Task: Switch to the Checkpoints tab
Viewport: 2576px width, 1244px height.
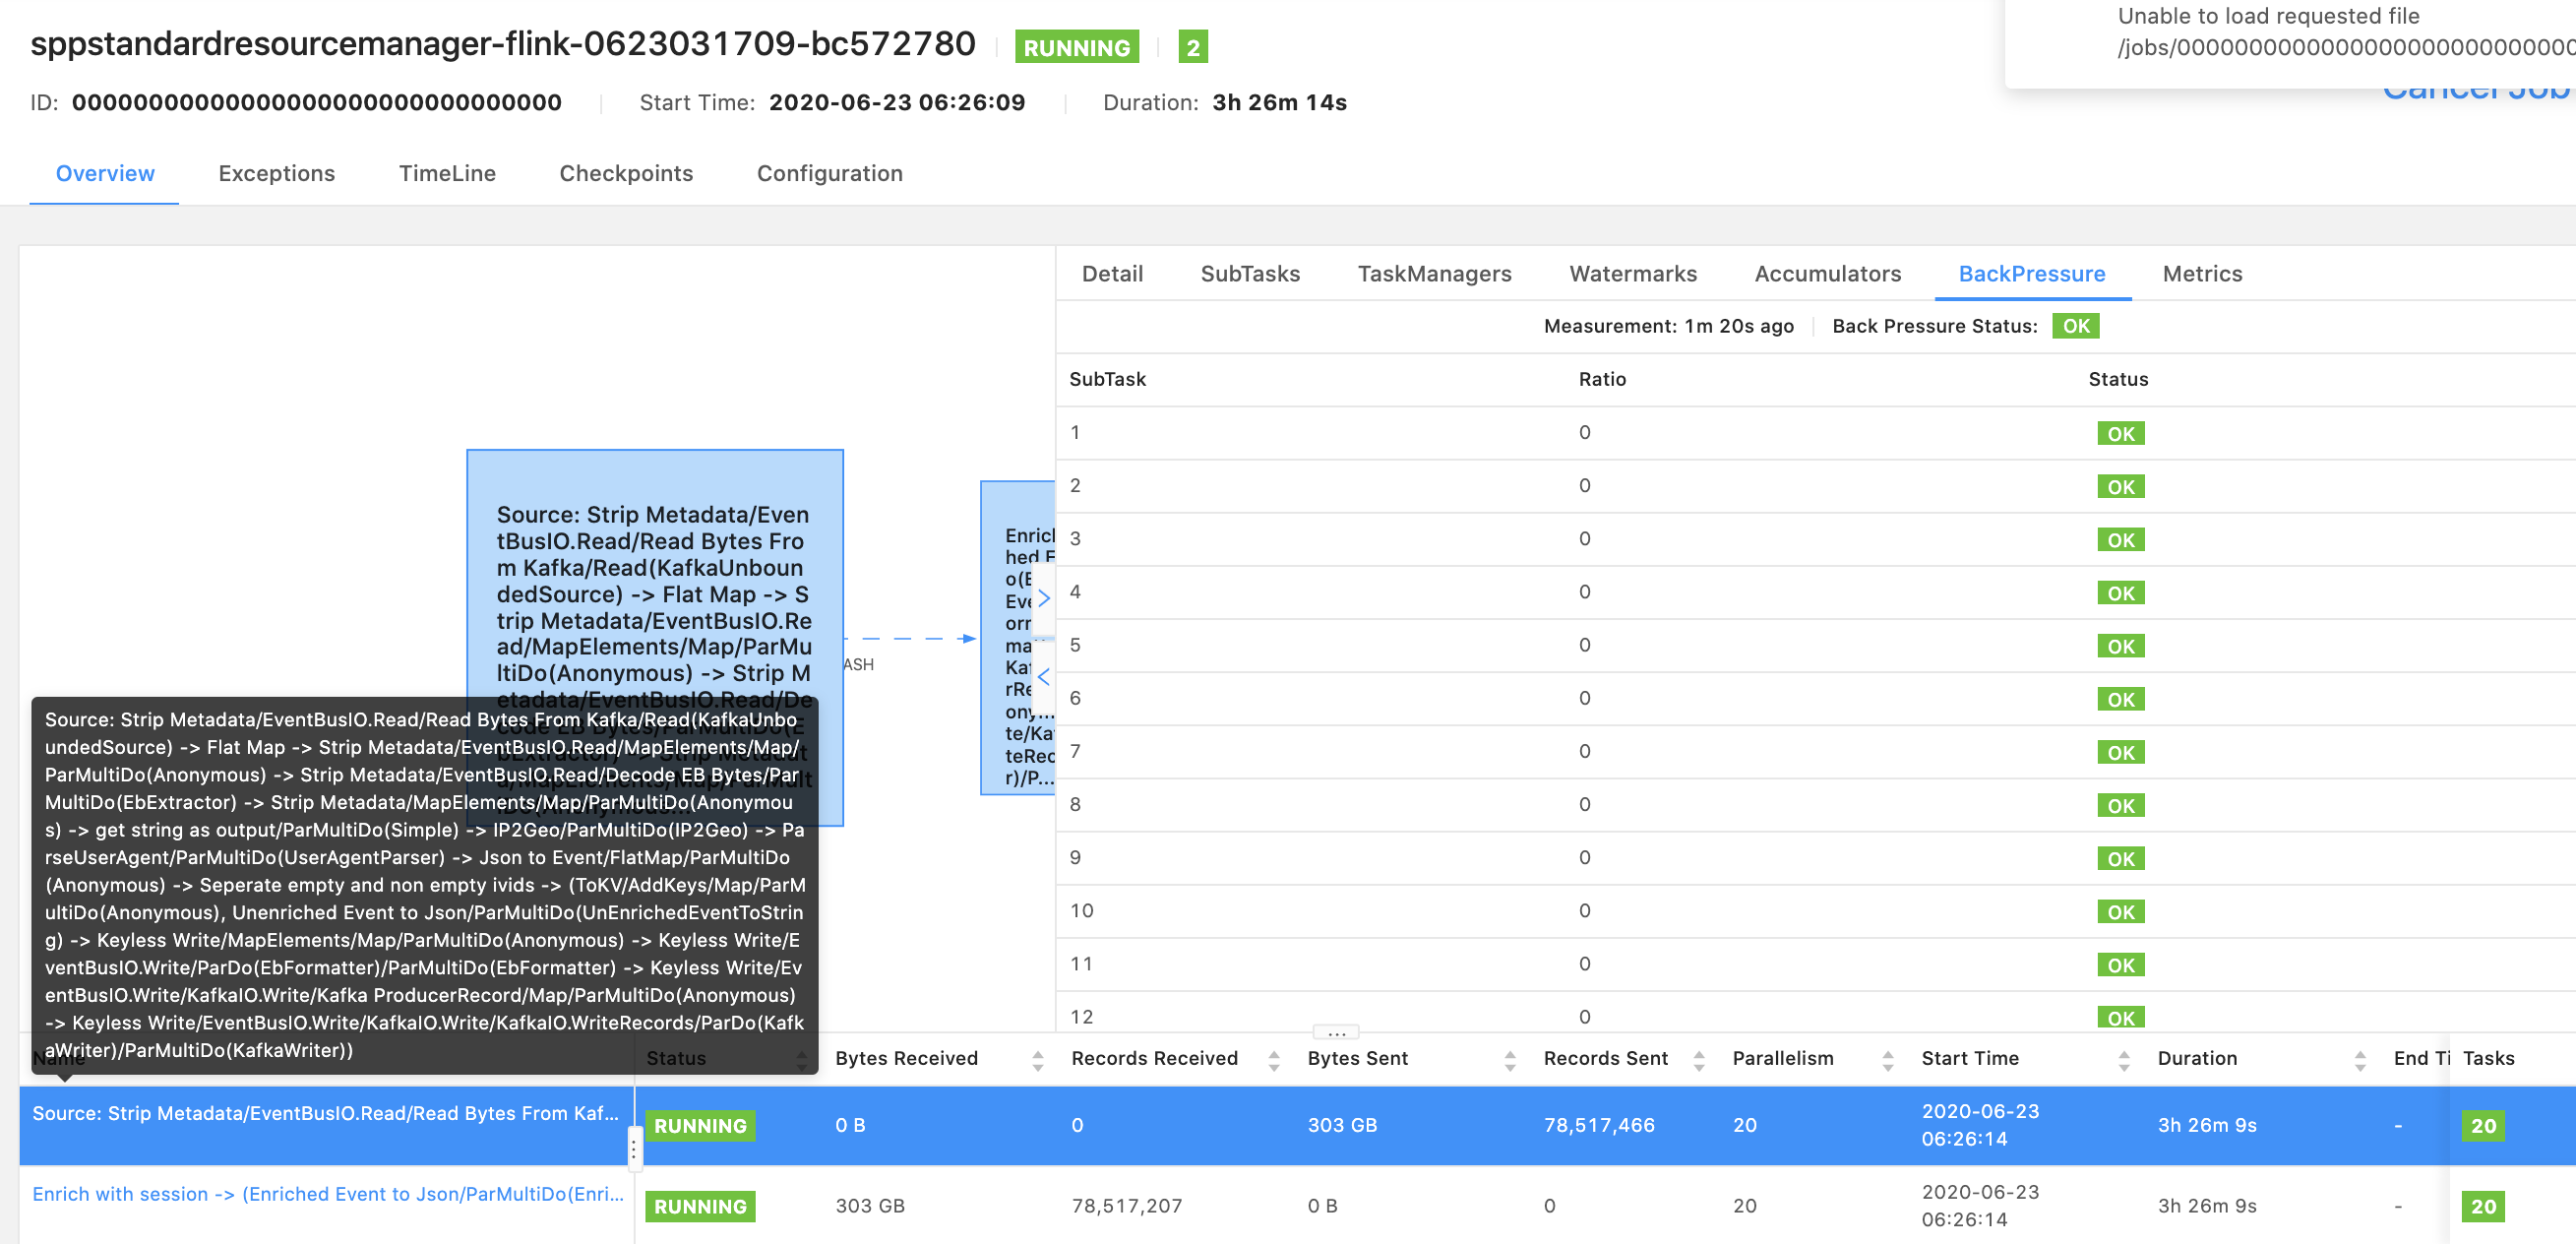Action: point(625,173)
